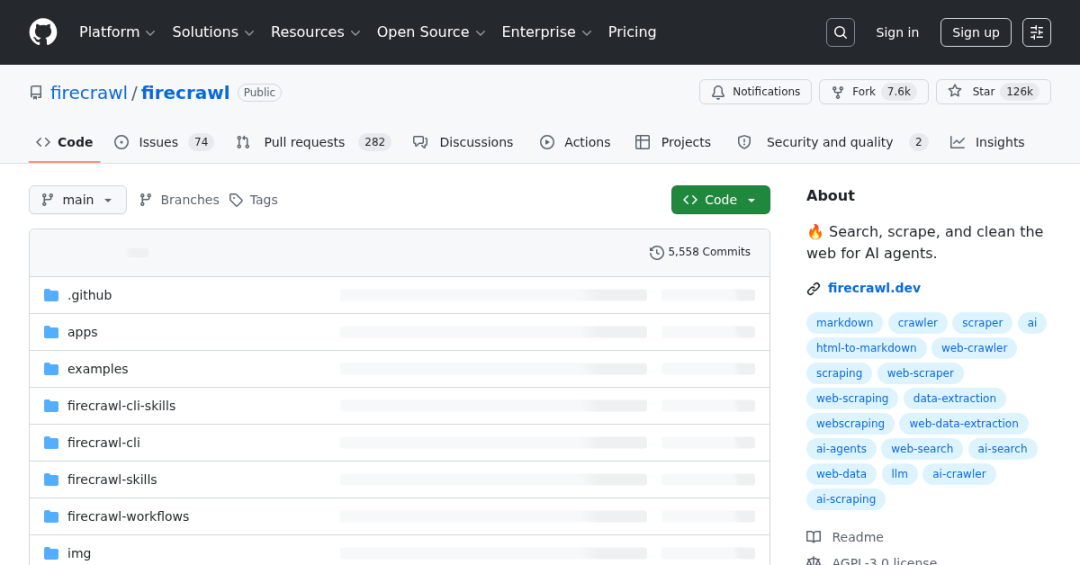Click the markdown topic tag

(x=844, y=322)
